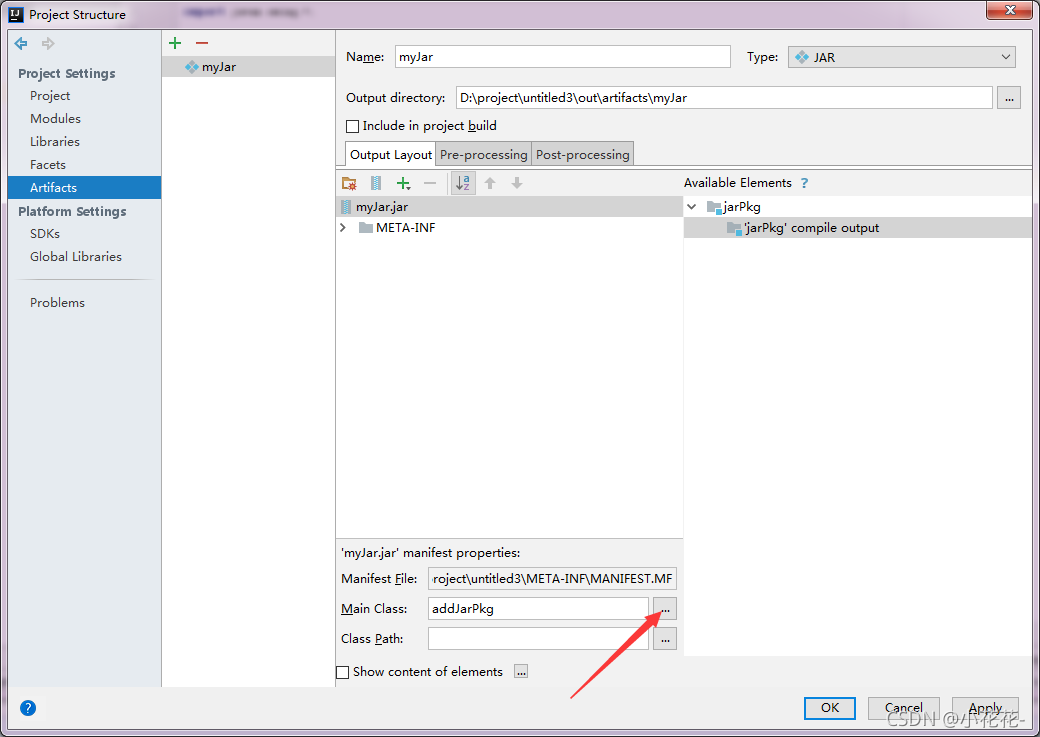Image resolution: width=1040 pixels, height=737 pixels.
Task: Browse for Main Class
Action: tap(665, 608)
